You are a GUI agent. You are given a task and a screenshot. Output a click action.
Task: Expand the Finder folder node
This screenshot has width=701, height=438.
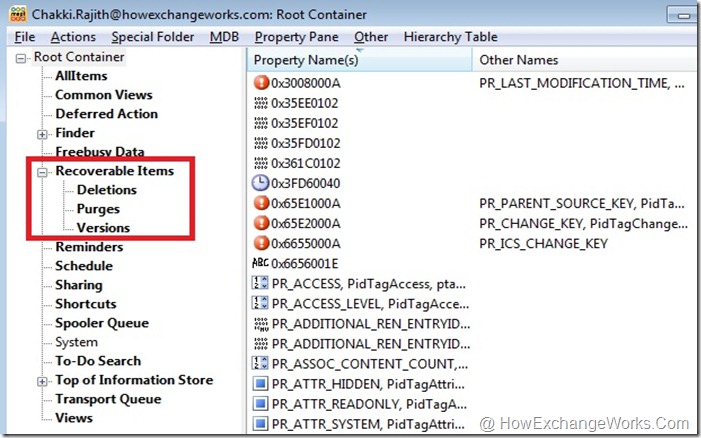tap(42, 134)
